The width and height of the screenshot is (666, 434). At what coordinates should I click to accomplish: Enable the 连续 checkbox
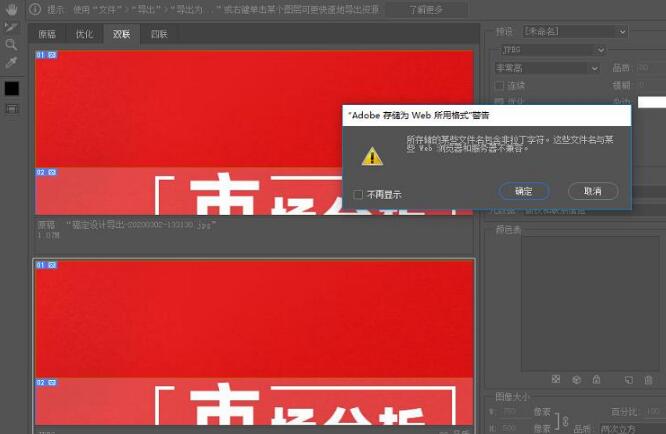coord(502,85)
